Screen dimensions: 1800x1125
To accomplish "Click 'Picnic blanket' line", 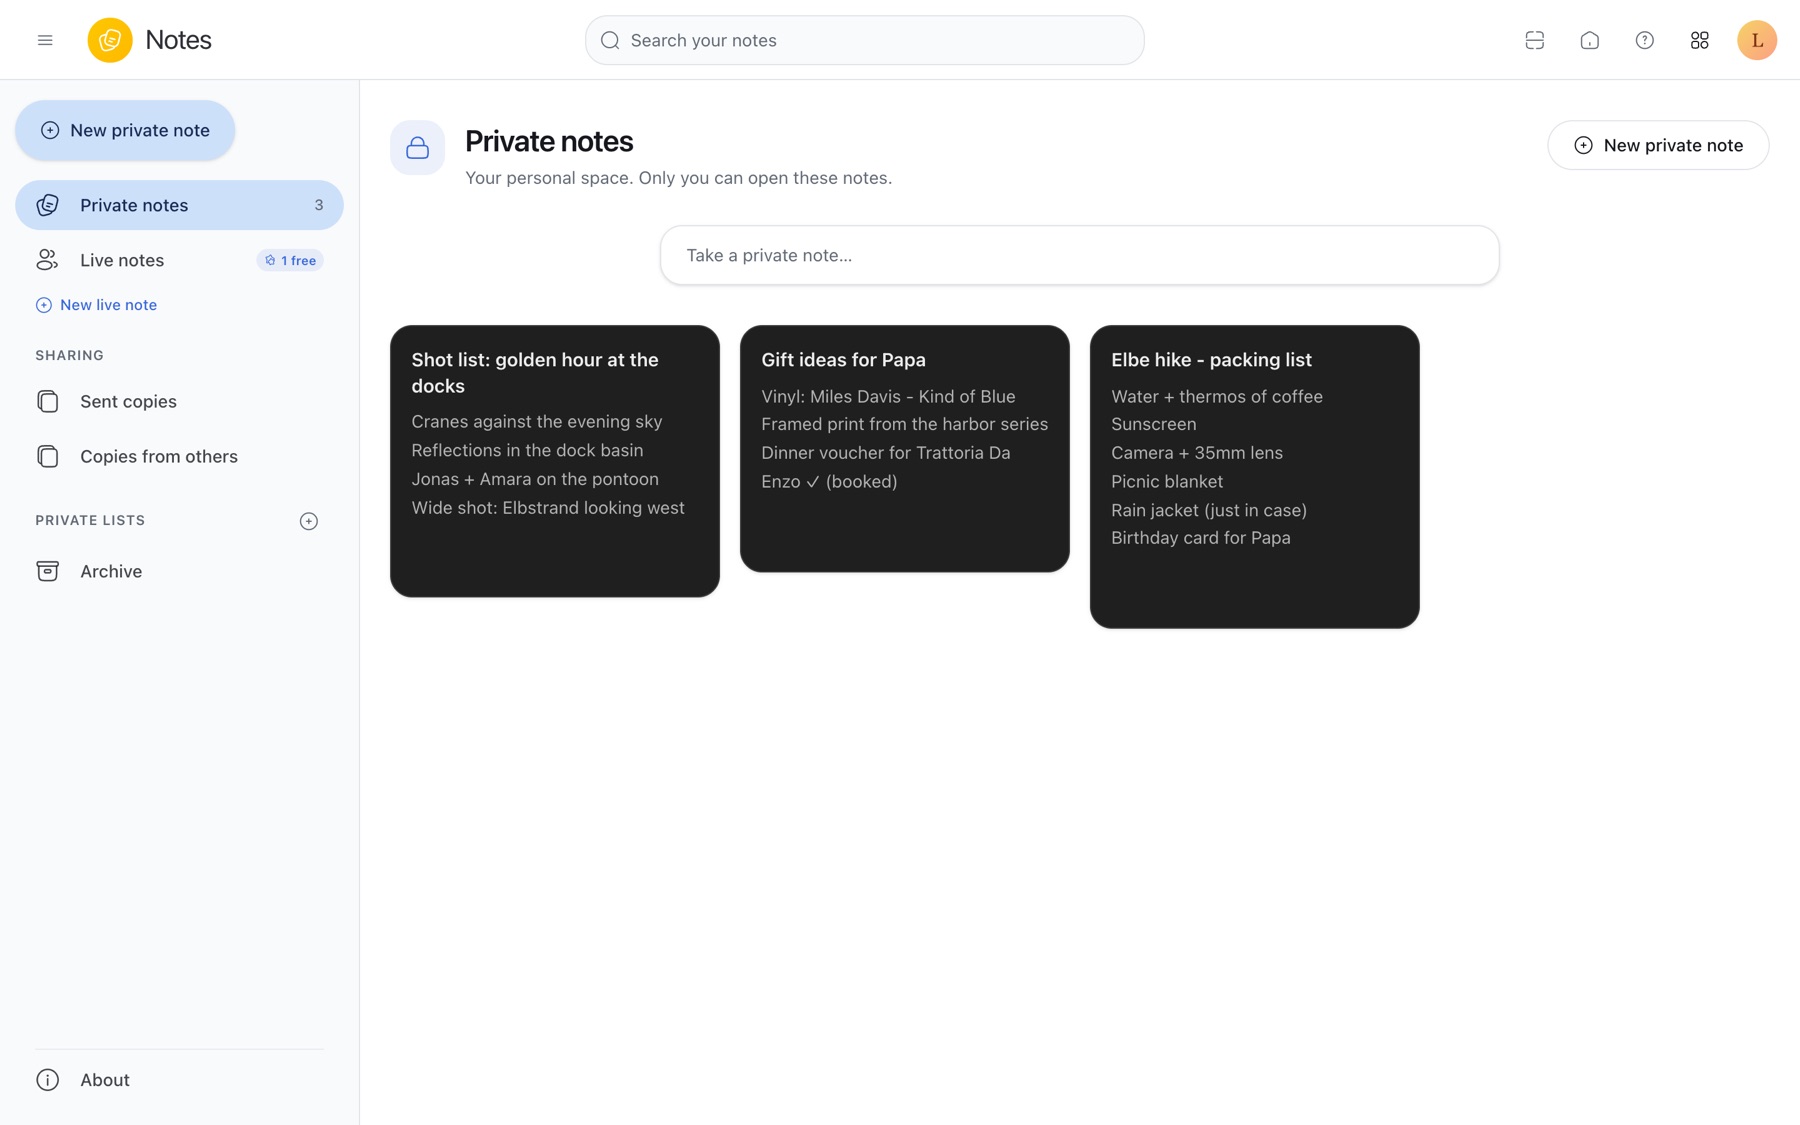I will click(1167, 481).
